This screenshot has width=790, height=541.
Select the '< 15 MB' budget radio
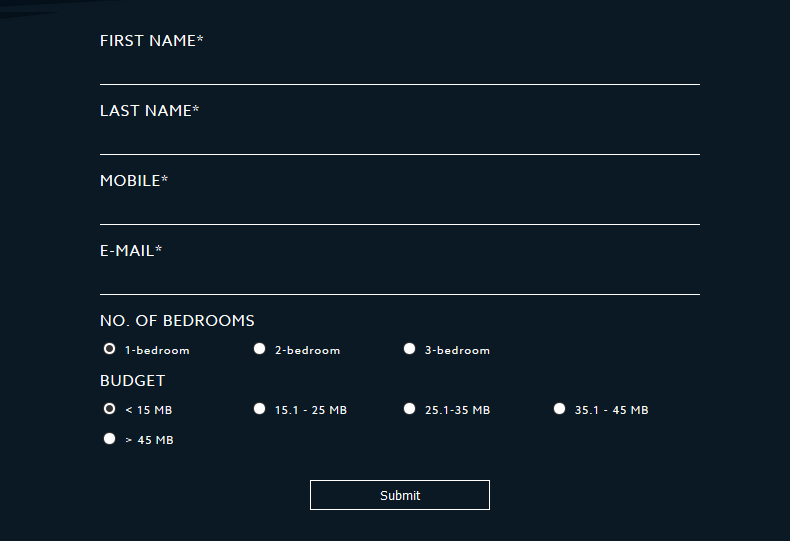coord(109,409)
